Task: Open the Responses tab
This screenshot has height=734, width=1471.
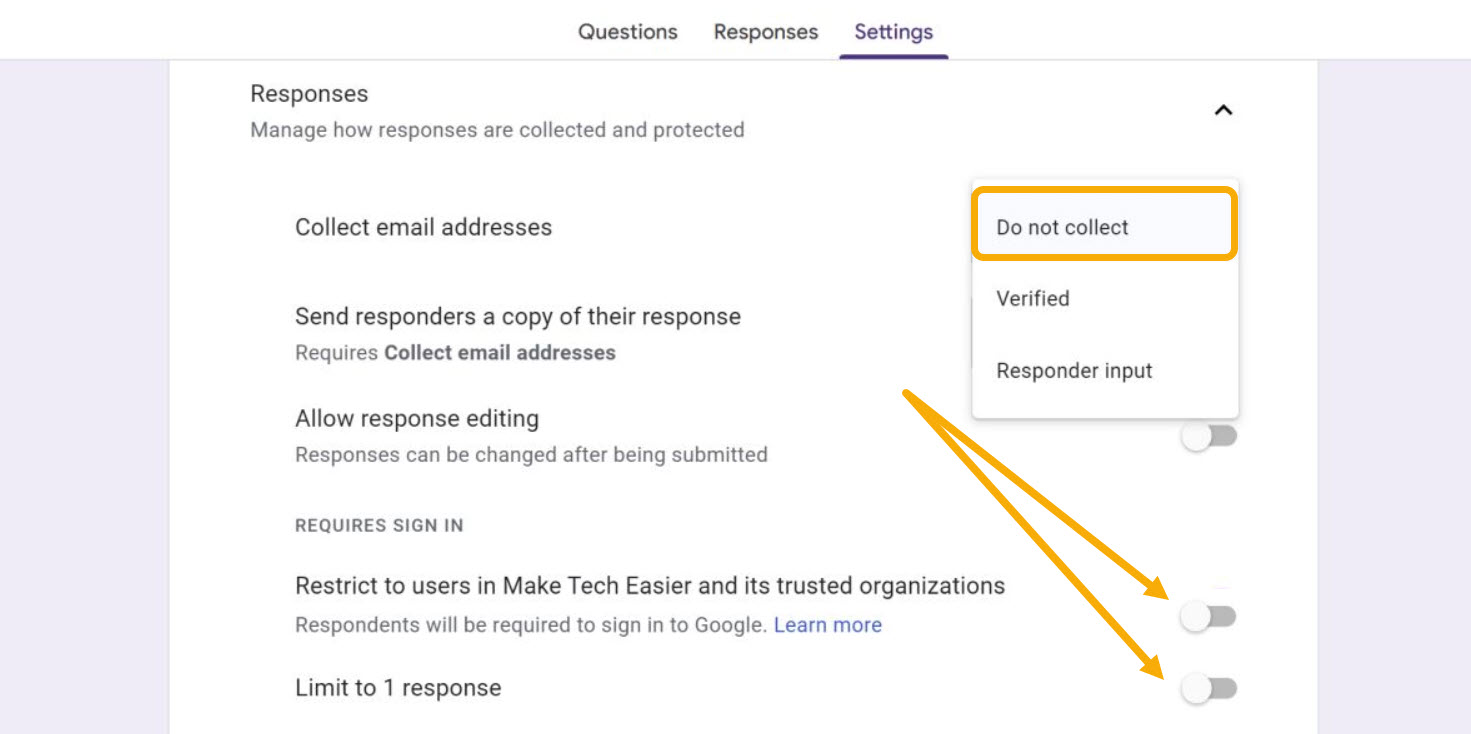Action: (765, 31)
